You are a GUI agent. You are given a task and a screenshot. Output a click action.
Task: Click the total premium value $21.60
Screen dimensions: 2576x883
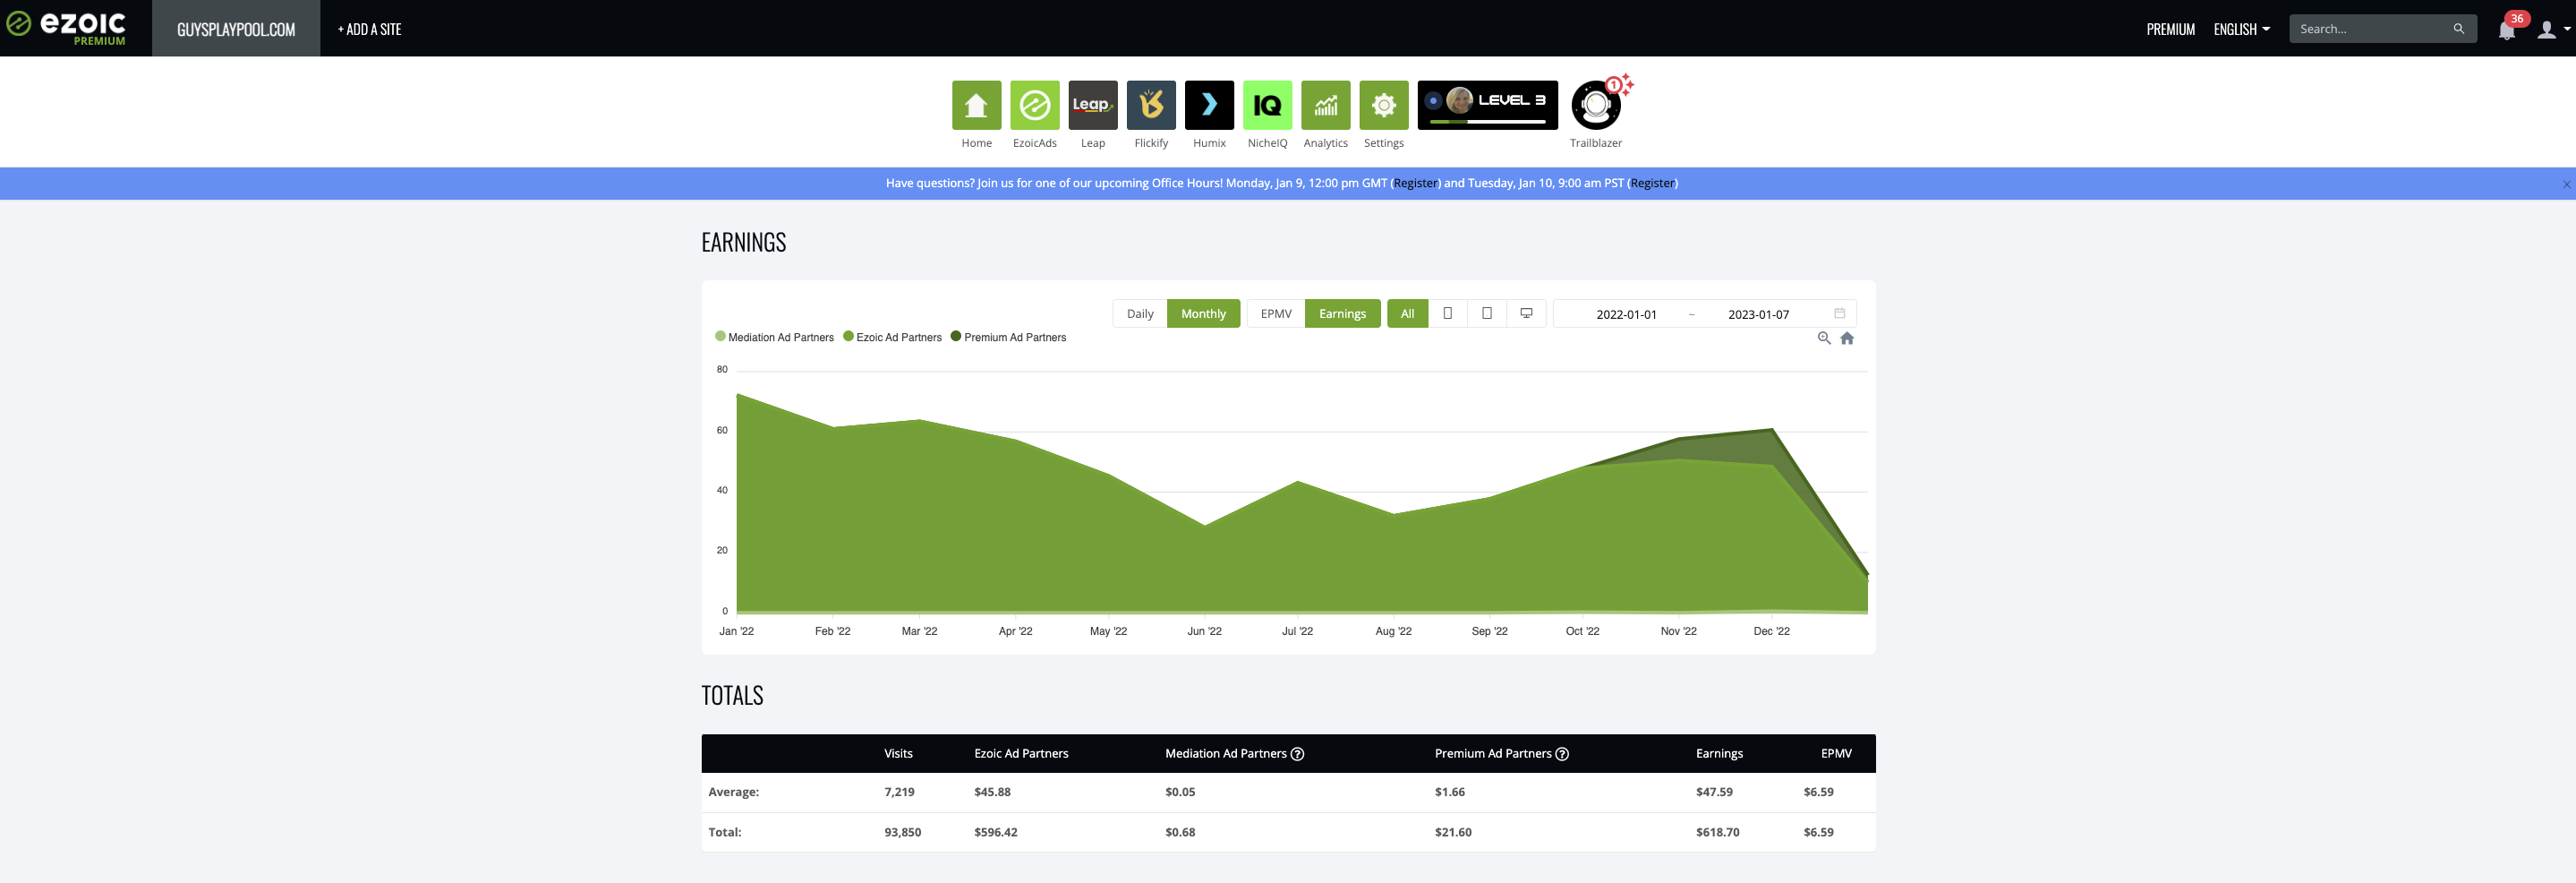[1453, 832]
